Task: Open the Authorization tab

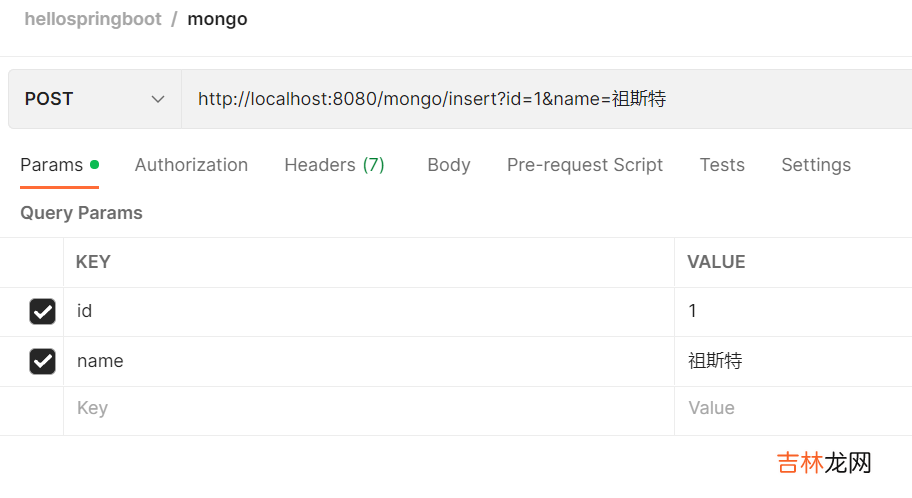Action: click(191, 165)
